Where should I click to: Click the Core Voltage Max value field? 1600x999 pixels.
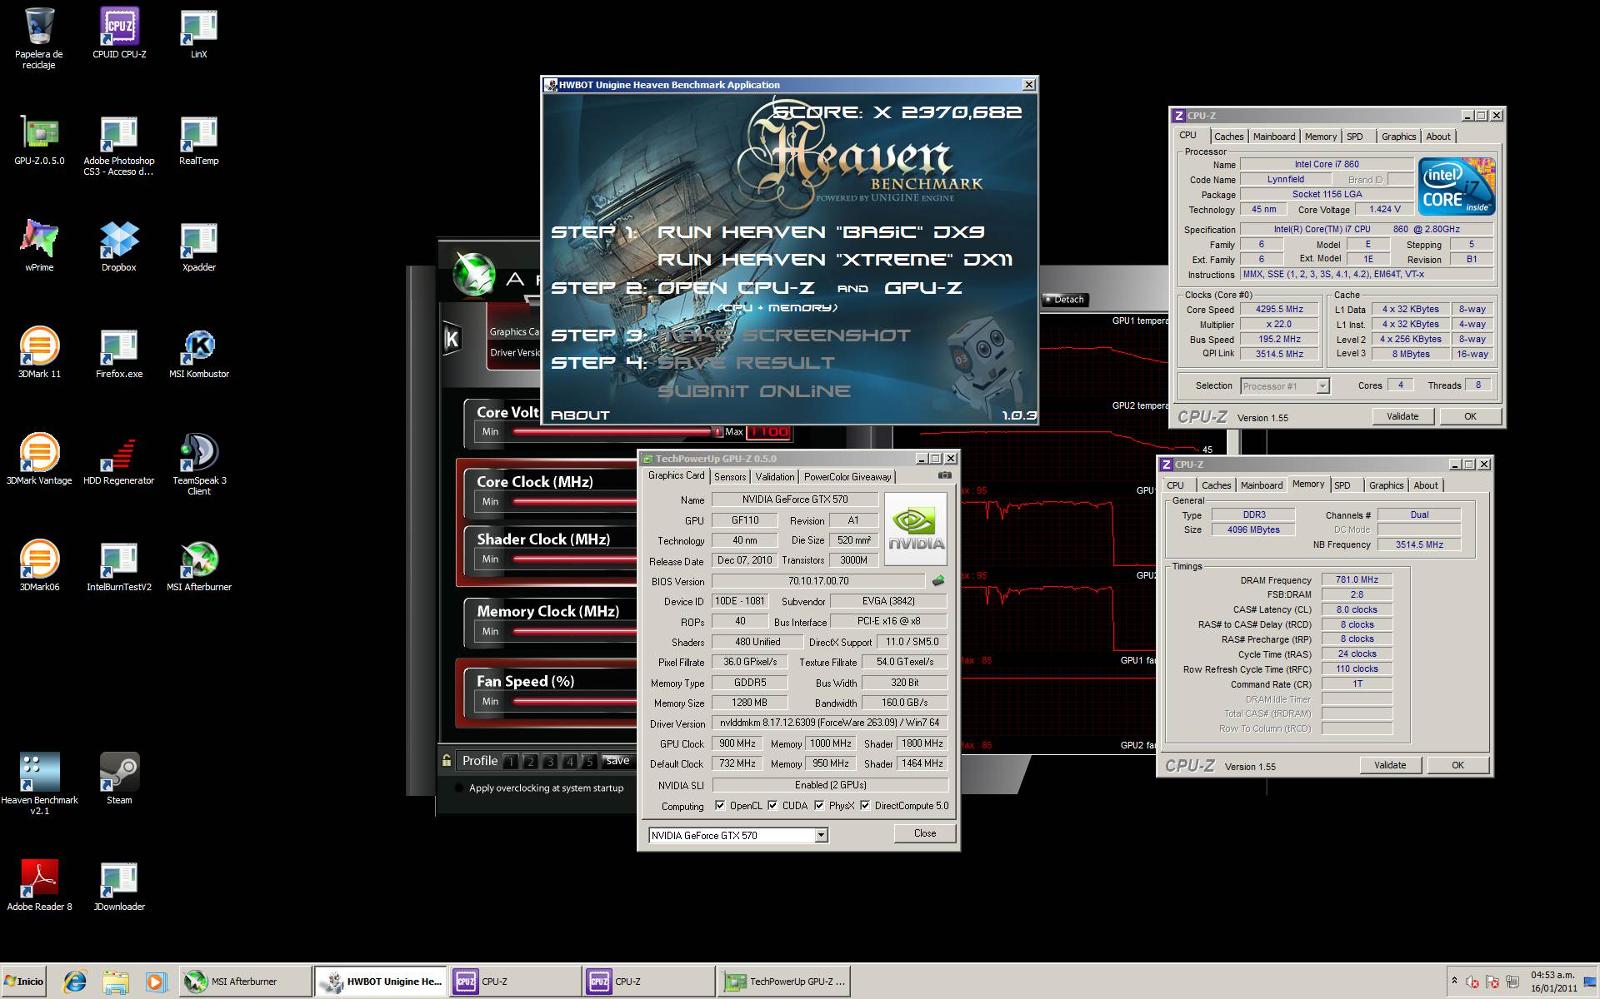769,432
